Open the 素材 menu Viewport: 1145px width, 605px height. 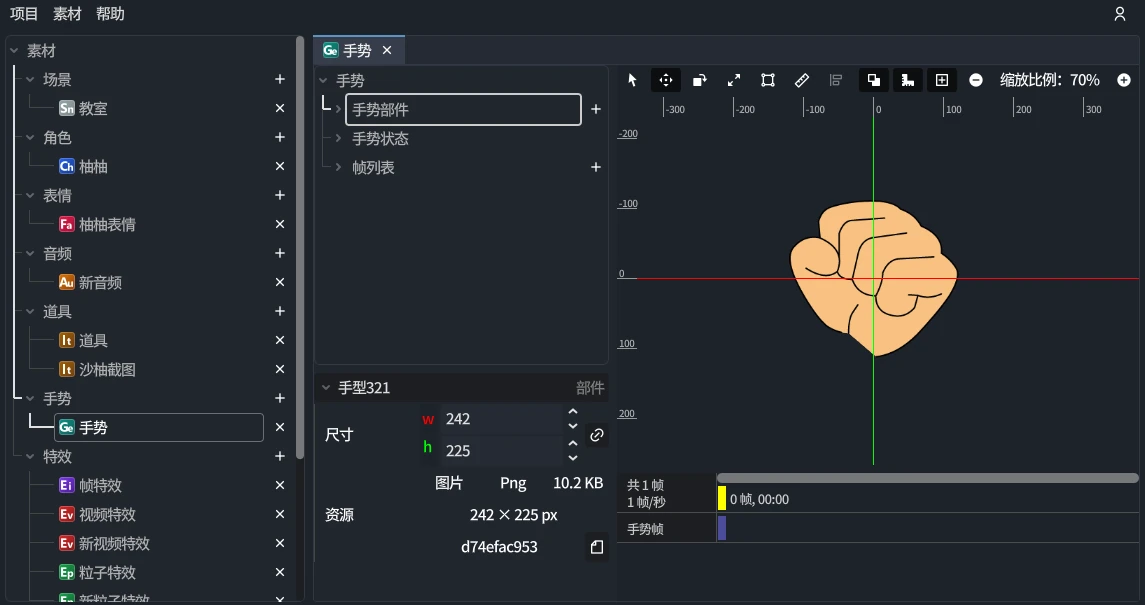click(x=67, y=14)
